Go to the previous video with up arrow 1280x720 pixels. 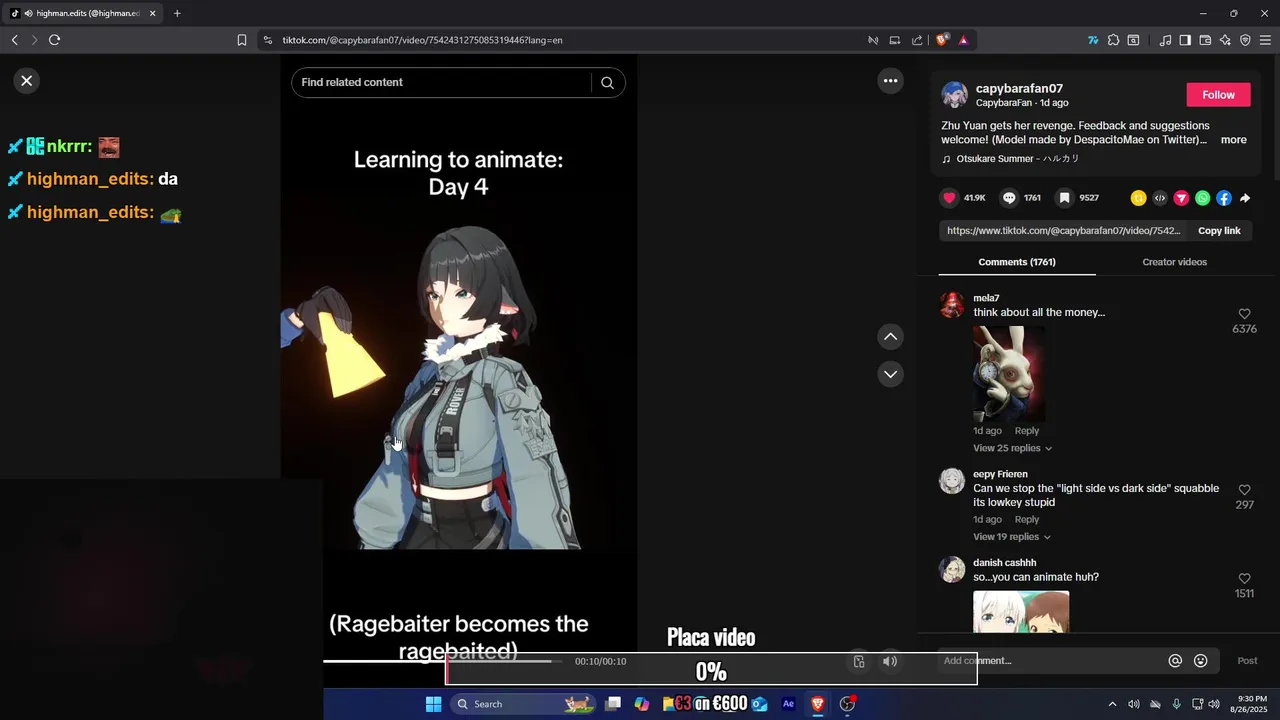pyautogui.click(x=890, y=337)
